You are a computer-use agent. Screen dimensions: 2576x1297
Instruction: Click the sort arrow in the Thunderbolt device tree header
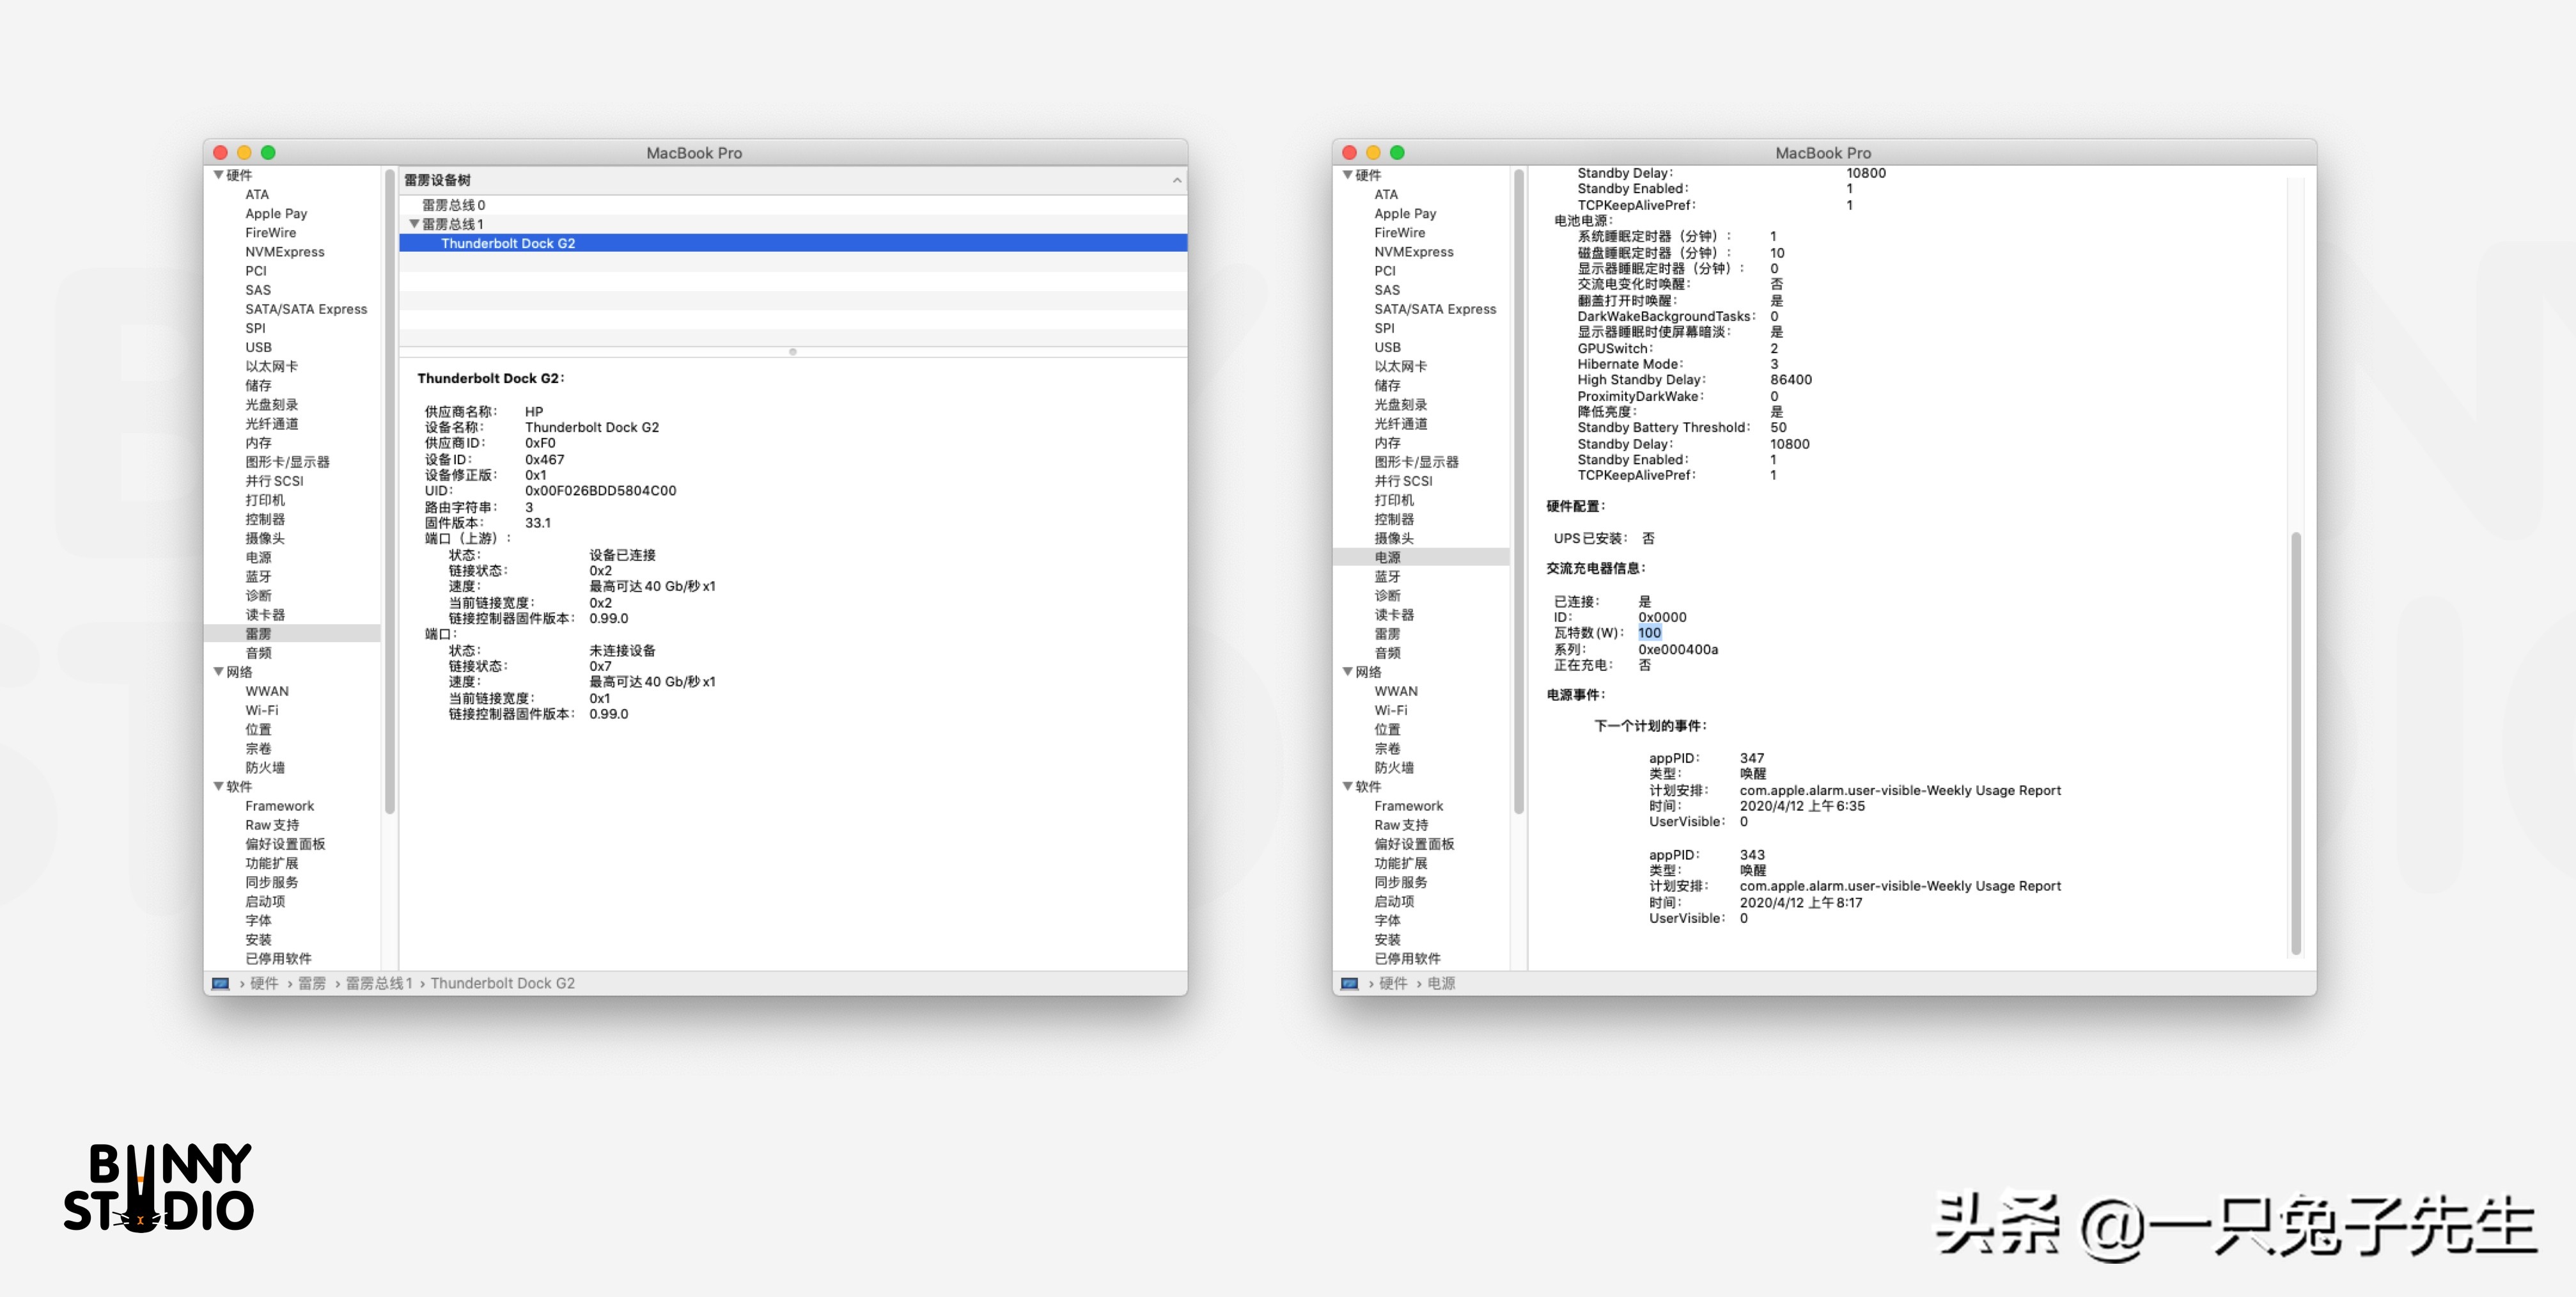coord(1176,180)
